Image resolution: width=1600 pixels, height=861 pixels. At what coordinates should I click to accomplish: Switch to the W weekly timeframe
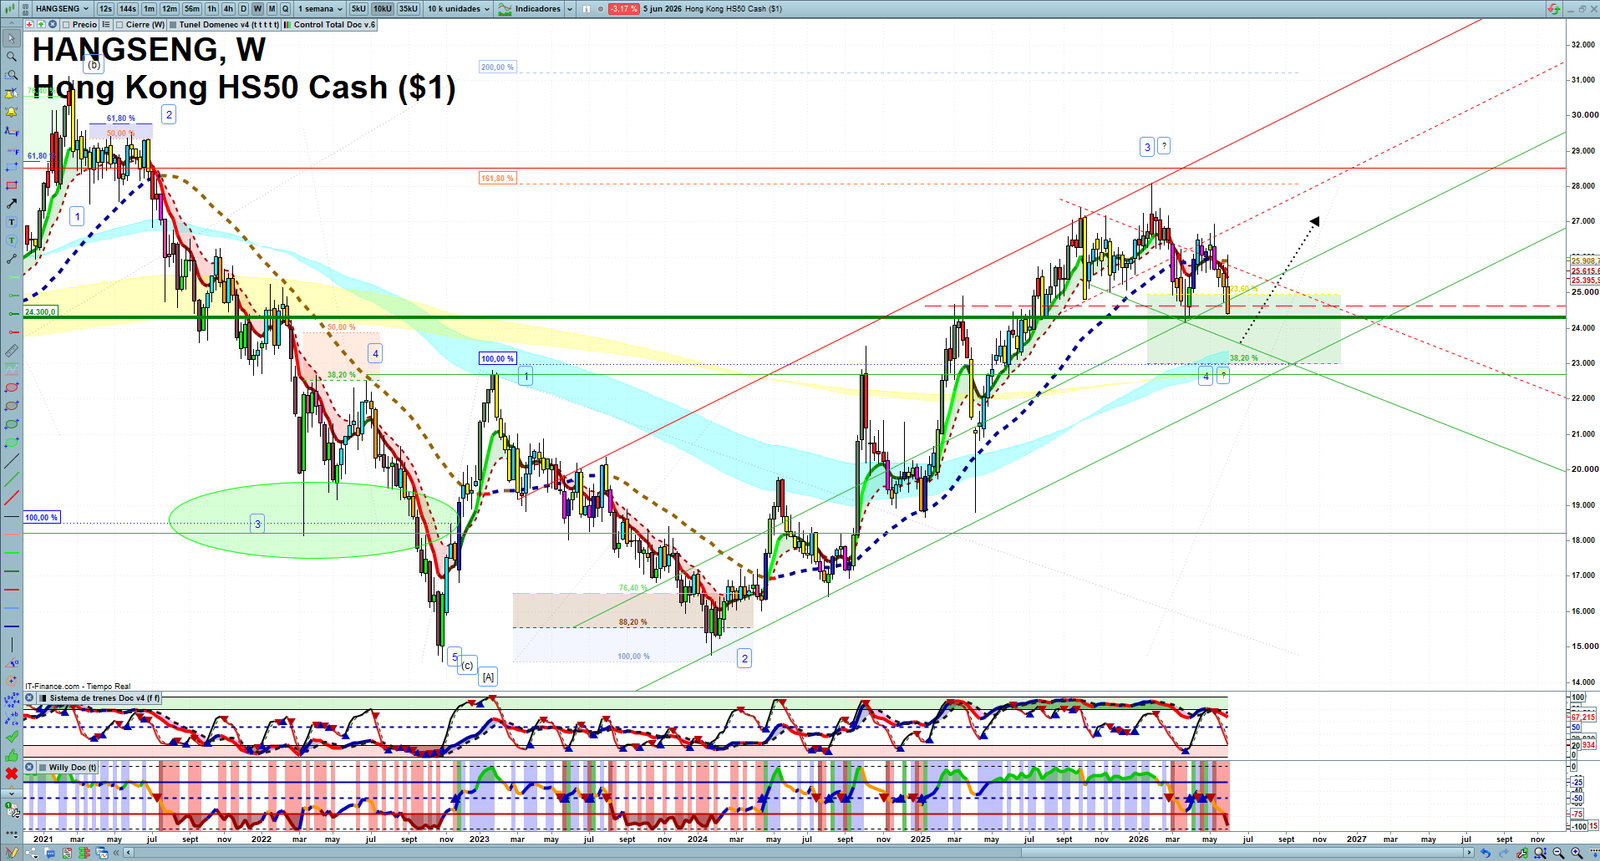[x=257, y=8]
